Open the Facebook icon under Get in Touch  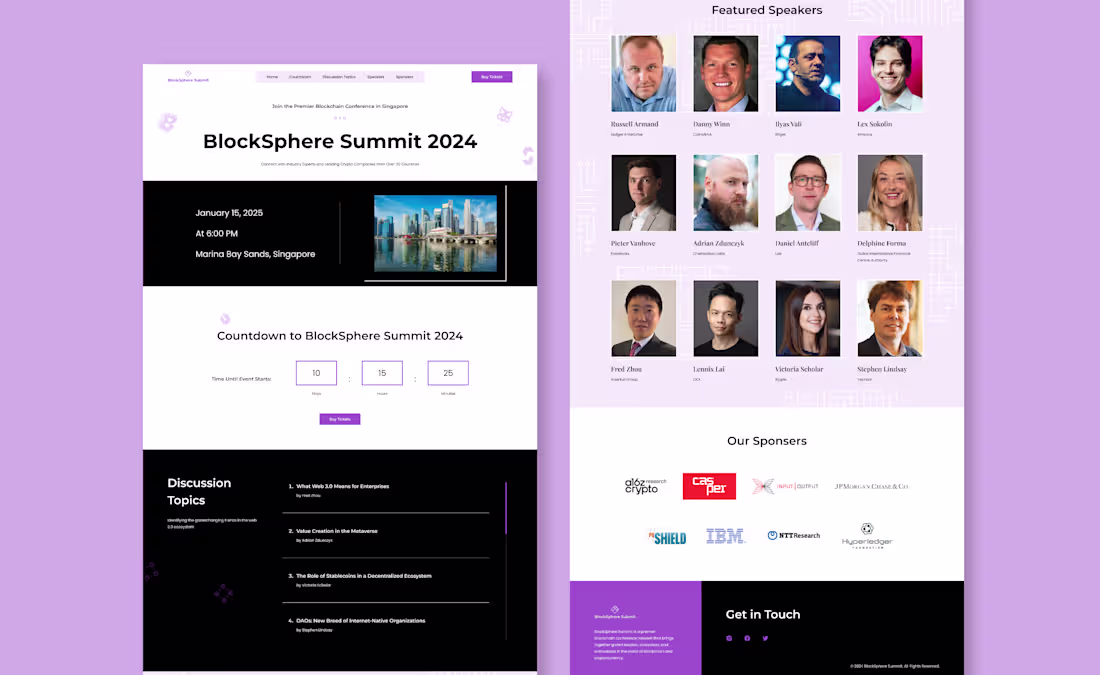[747, 638]
